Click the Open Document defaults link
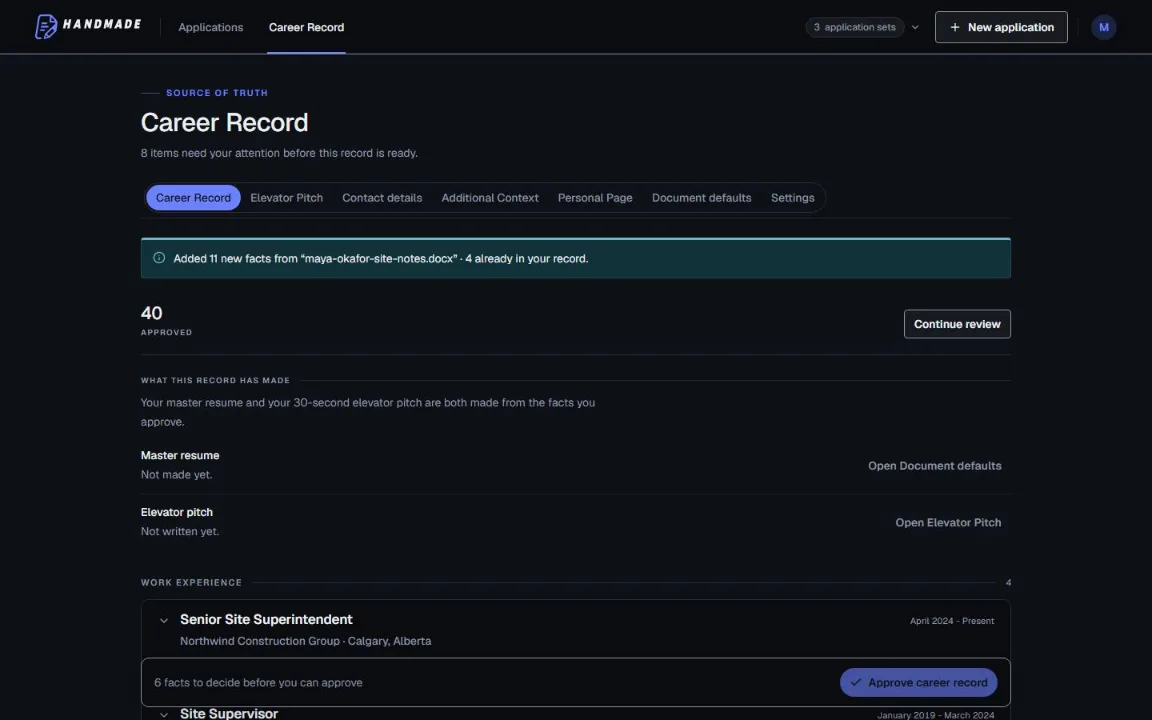 point(935,466)
